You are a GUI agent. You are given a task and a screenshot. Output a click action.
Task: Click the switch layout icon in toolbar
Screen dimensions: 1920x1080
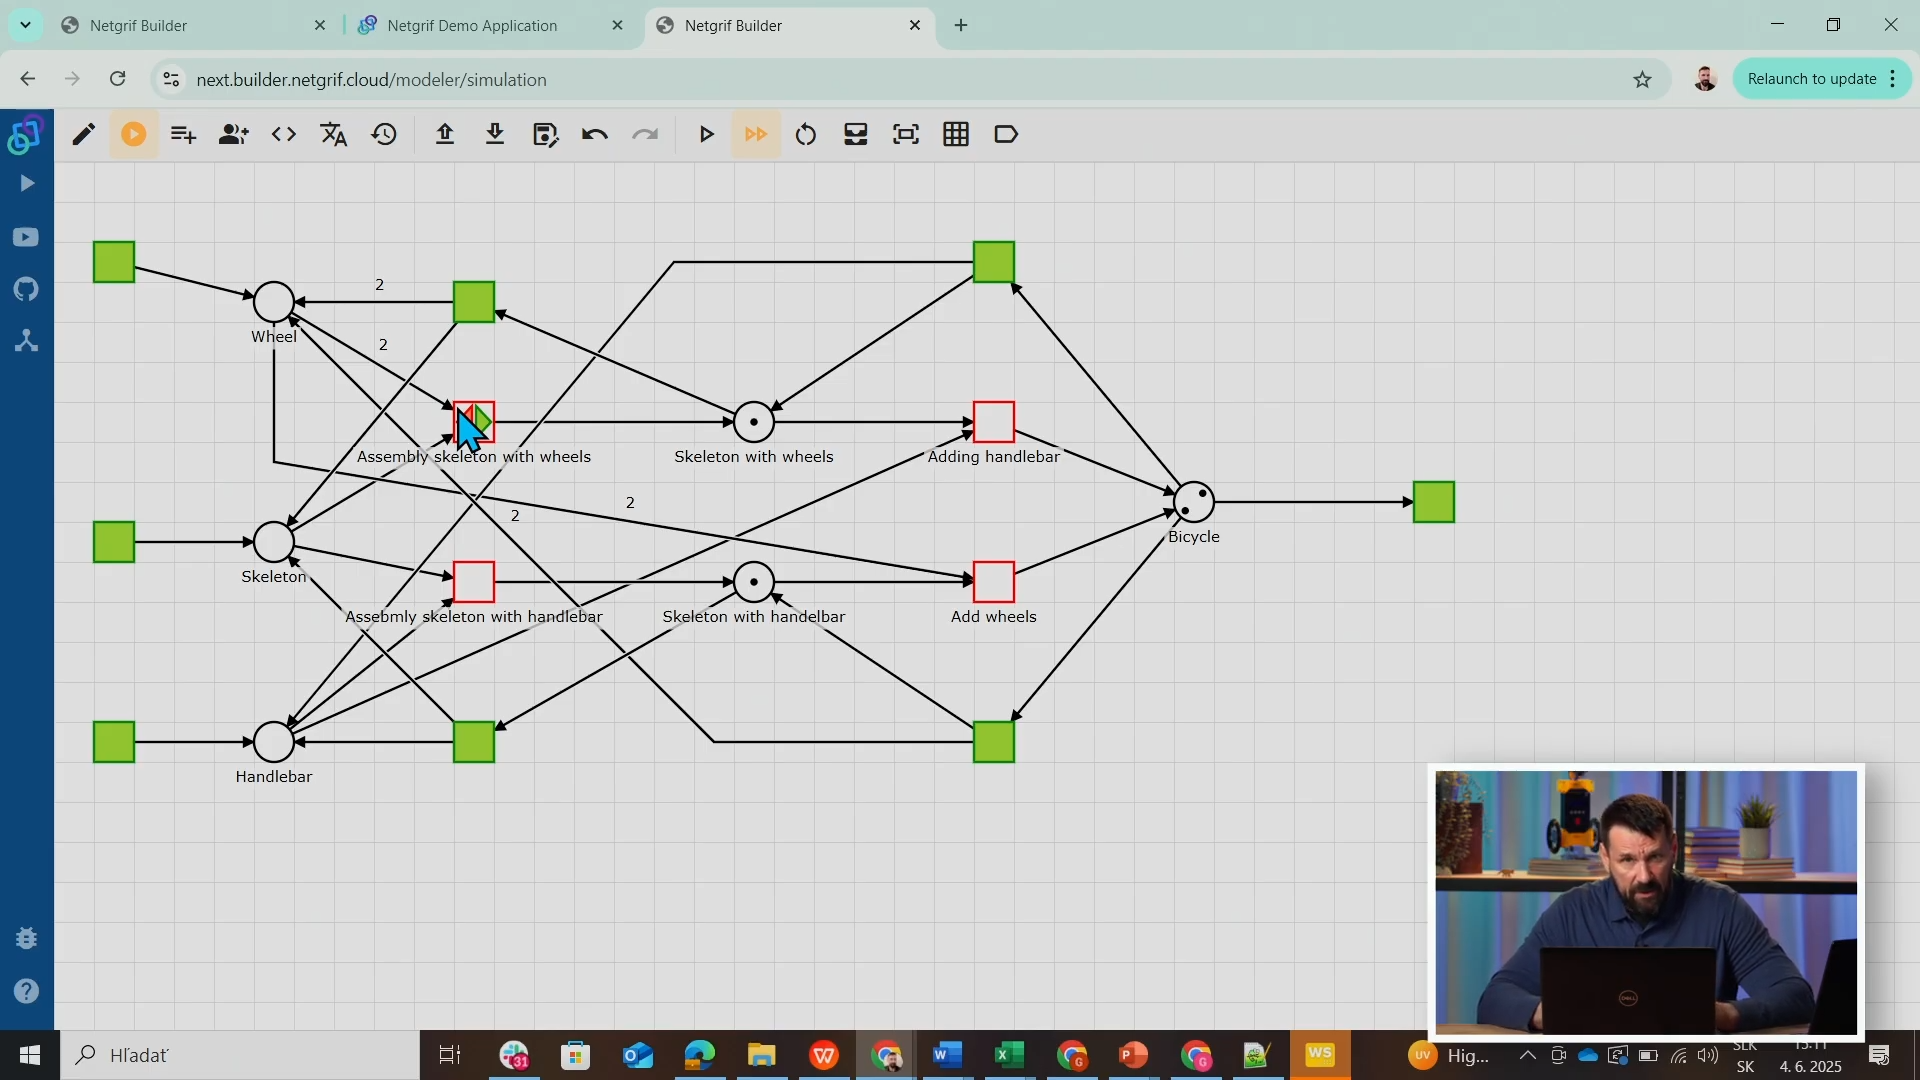[856, 134]
